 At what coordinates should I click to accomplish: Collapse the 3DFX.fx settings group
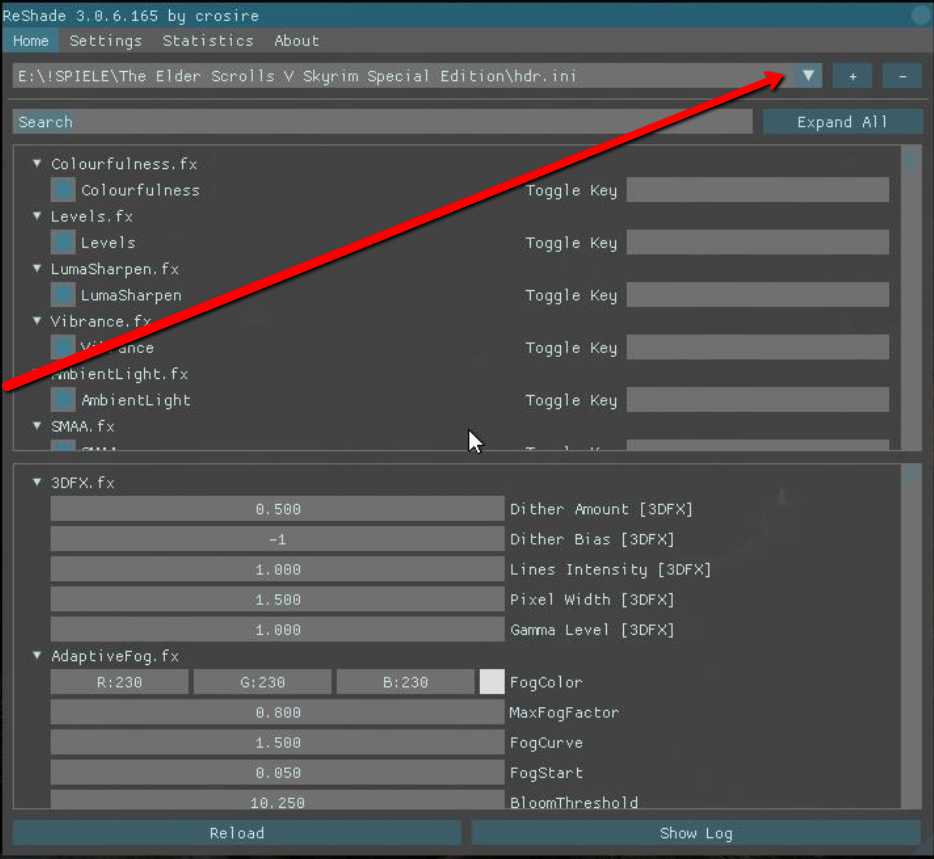(37, 482)
